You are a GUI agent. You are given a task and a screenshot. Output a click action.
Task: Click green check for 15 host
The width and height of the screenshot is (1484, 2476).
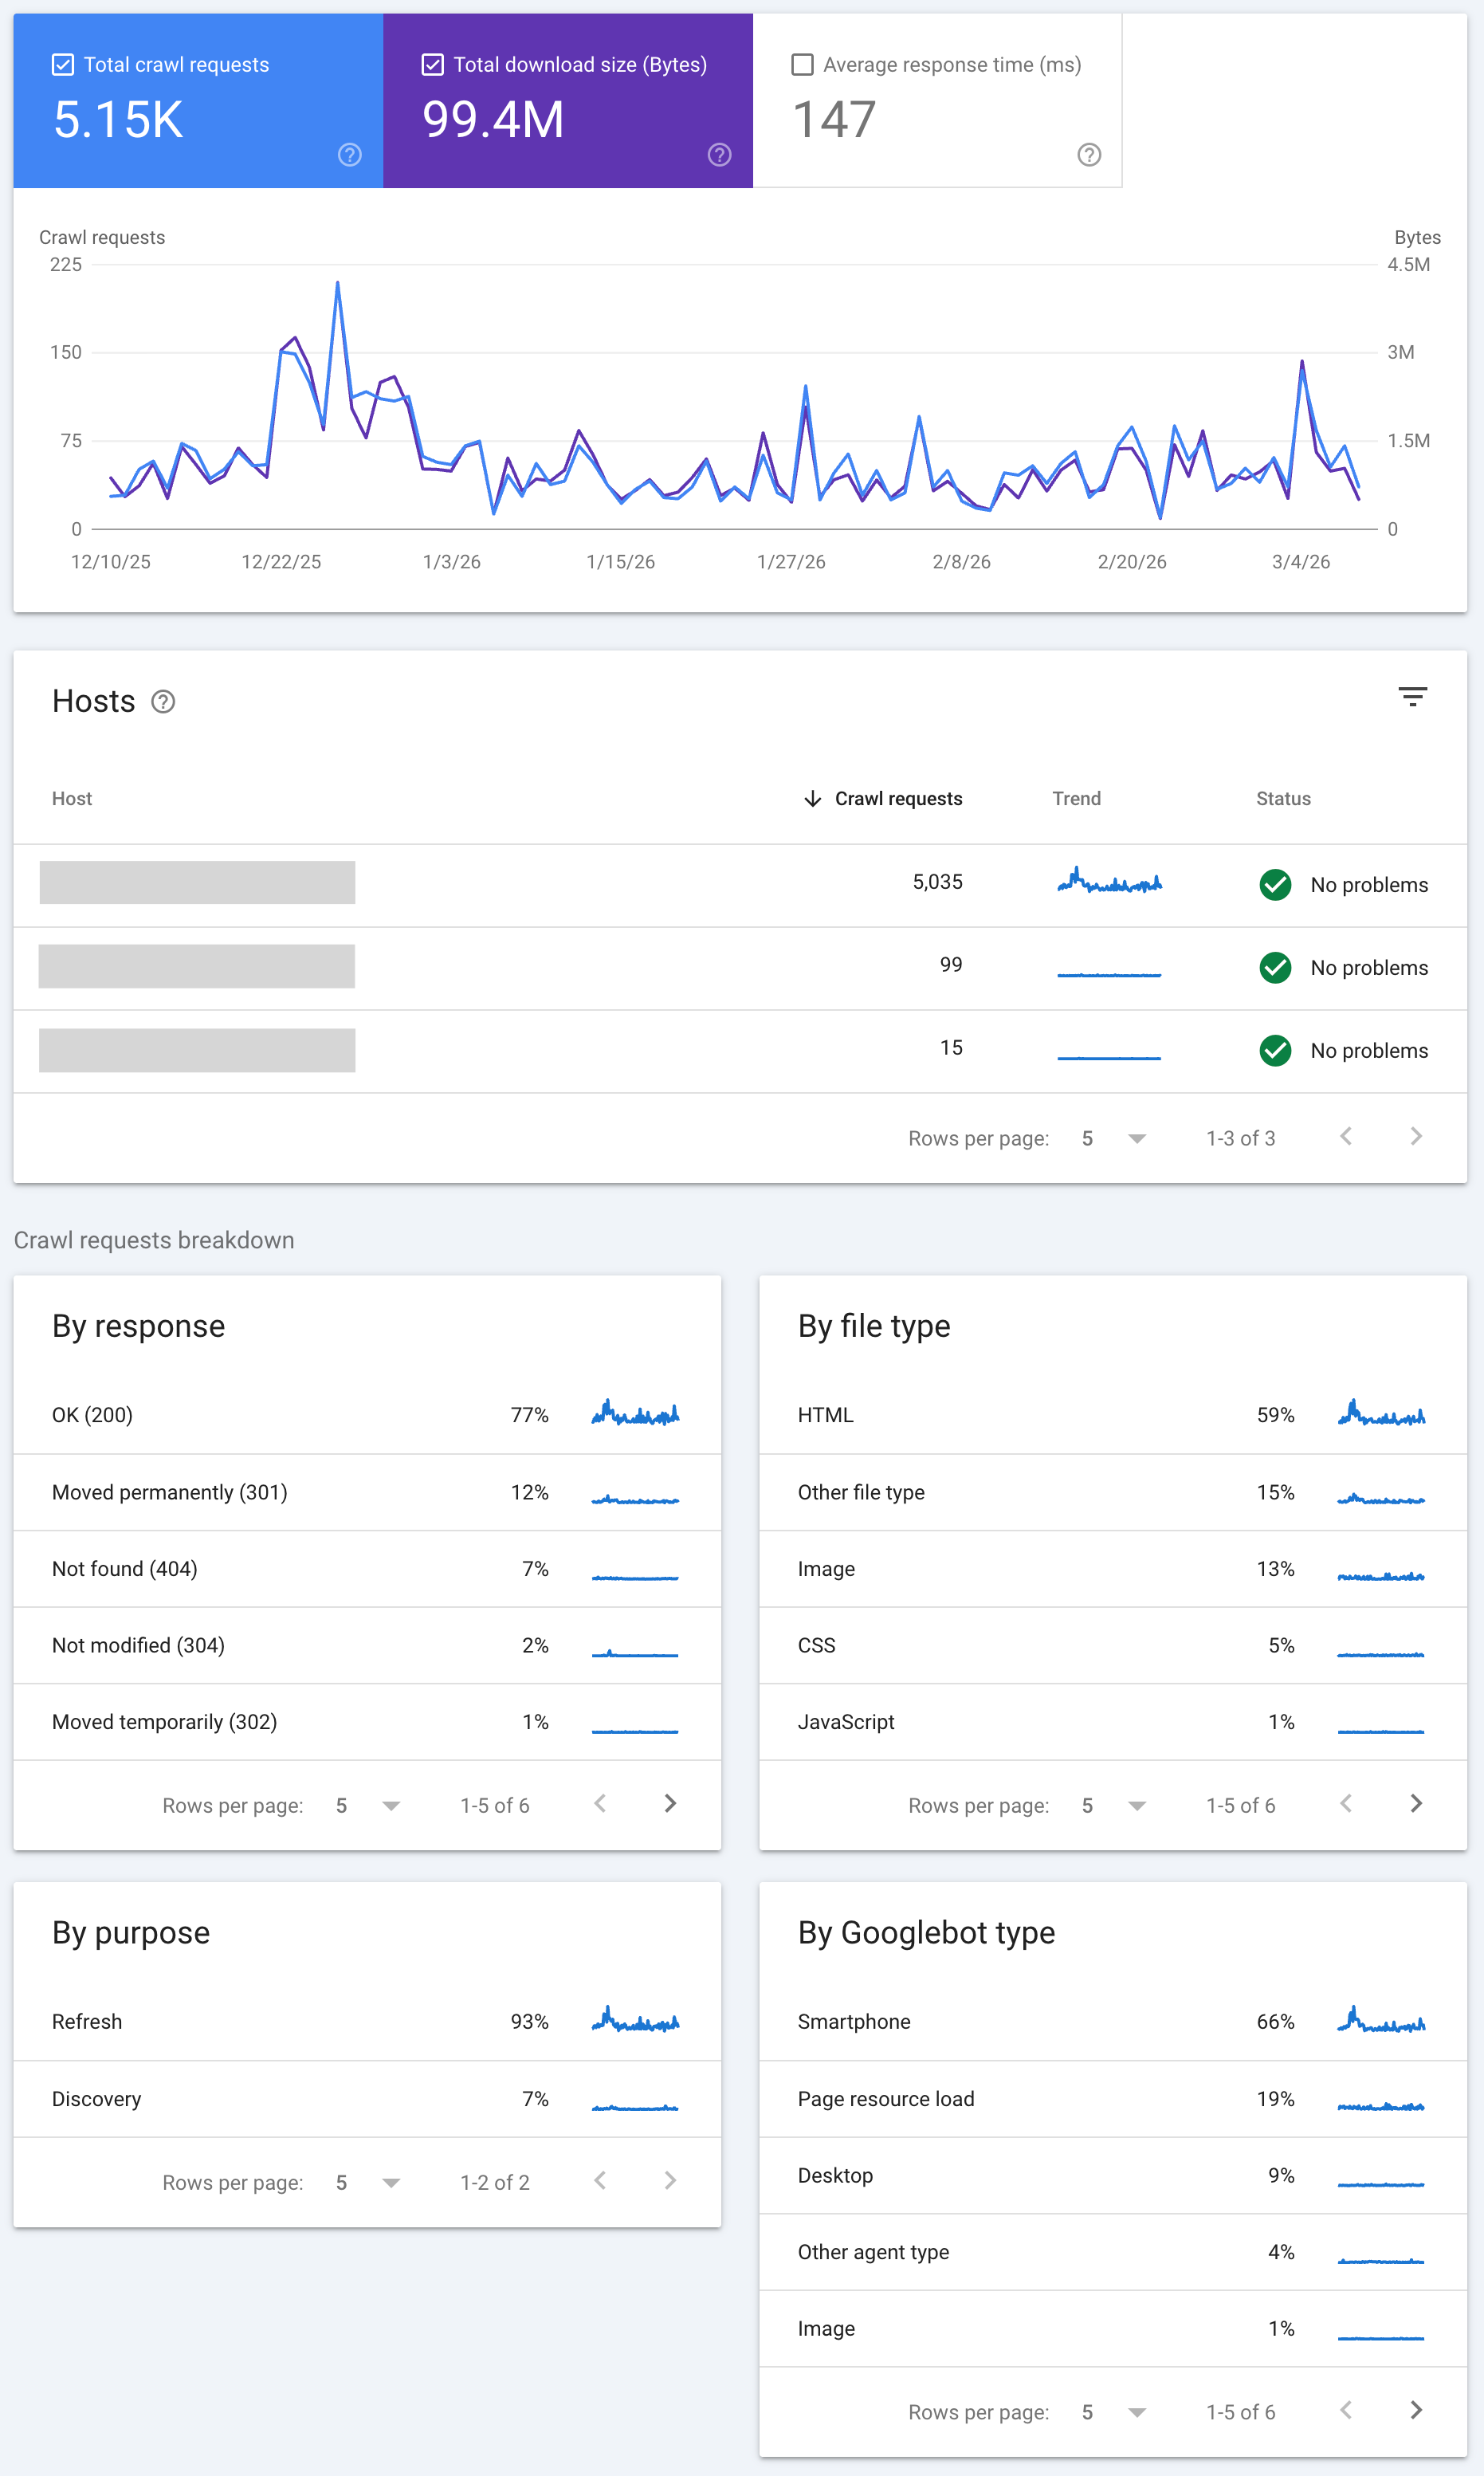pyautogui.click(x=1275, y=1051)
